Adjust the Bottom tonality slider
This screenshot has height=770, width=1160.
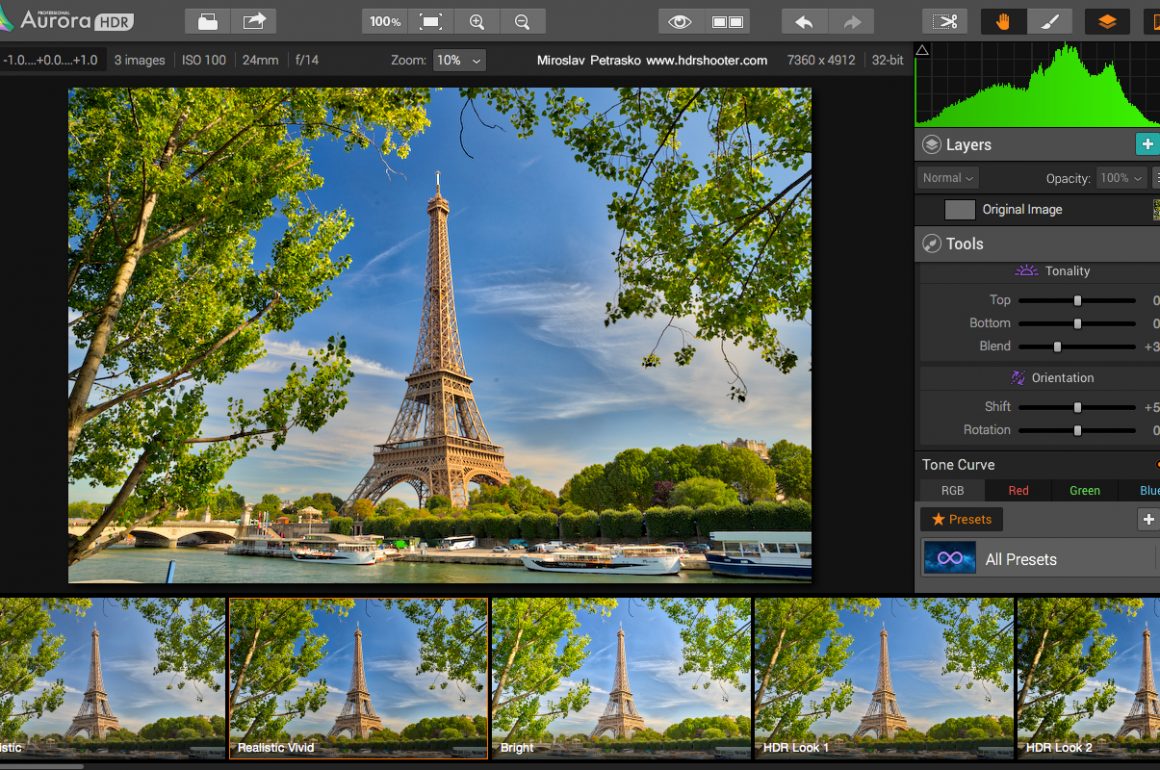click(1077, 323)
